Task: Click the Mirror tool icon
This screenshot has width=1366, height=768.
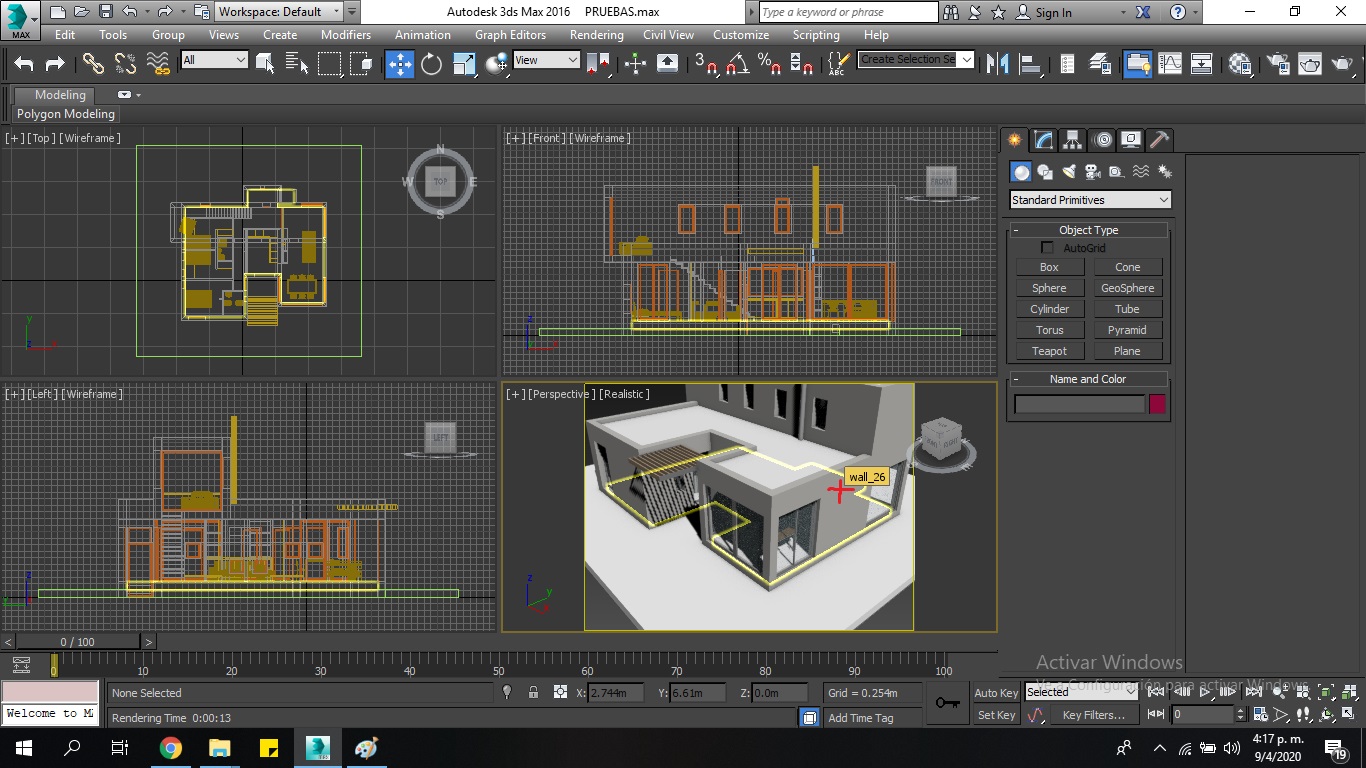Action: tap(997, 64)
